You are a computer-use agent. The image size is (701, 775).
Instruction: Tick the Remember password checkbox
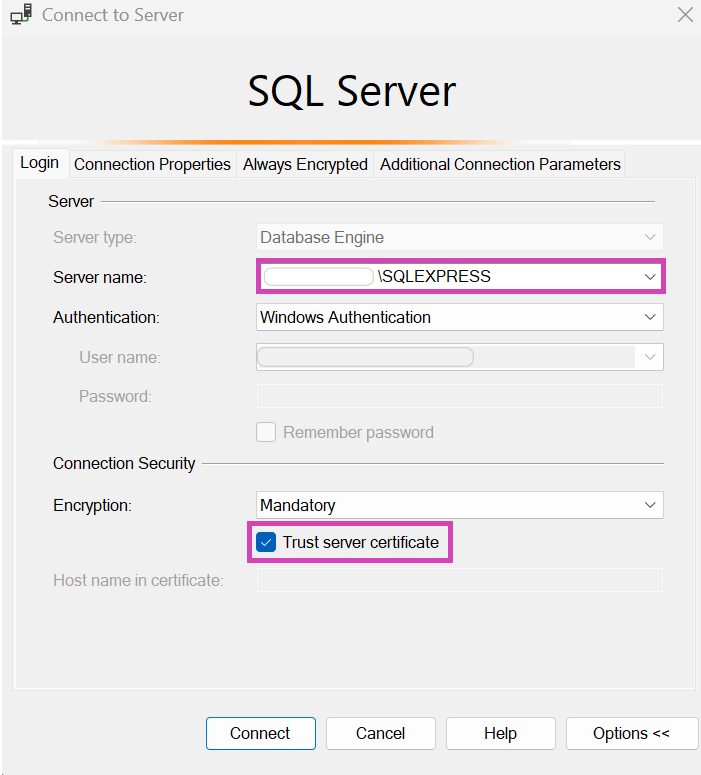pos(266,432)
